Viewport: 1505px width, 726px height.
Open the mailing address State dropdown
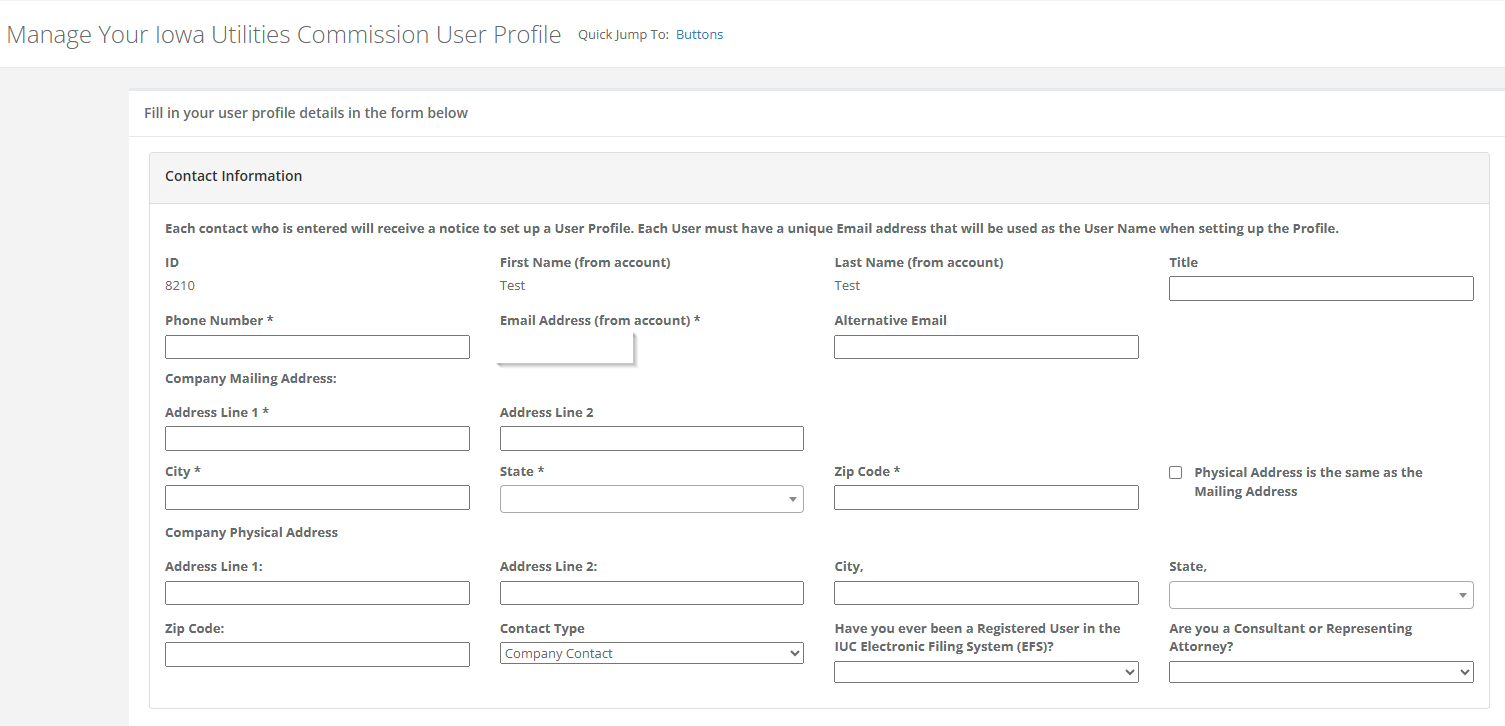(x=651, y=498)
